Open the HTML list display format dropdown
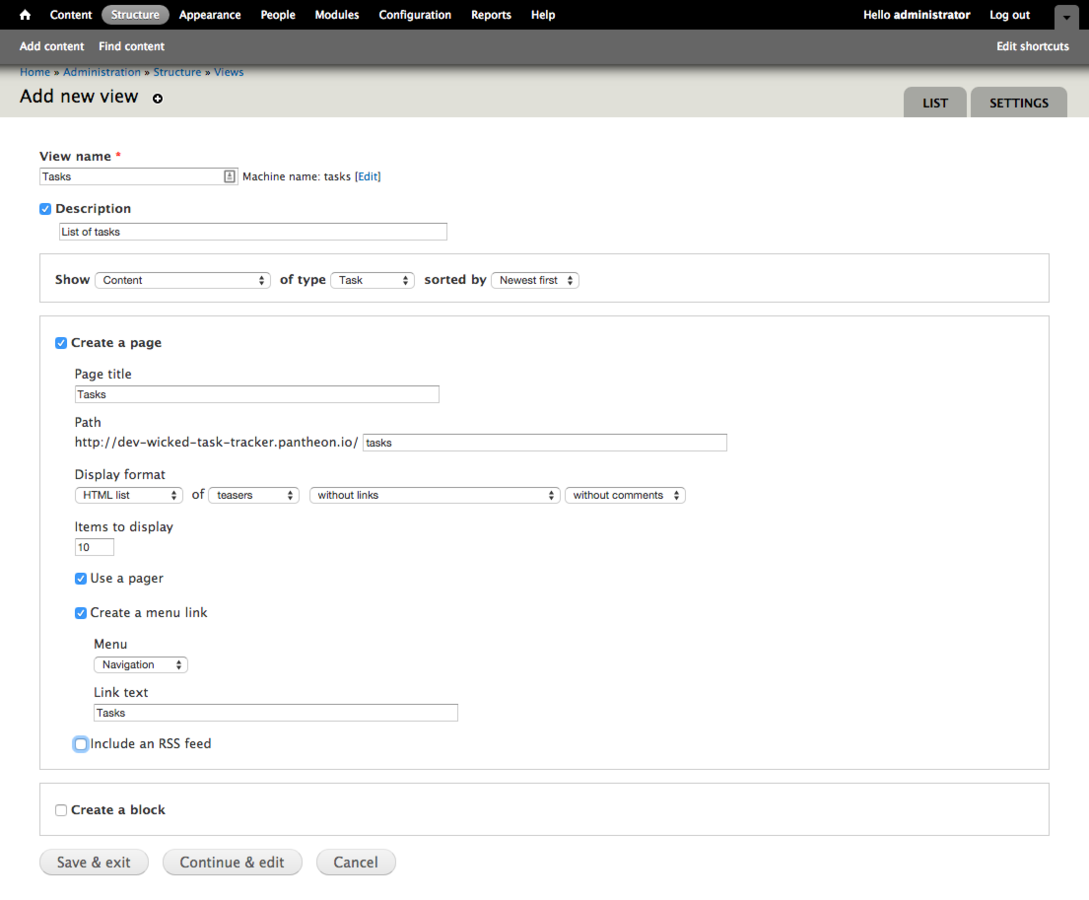This screenshot has height=900, width=1089. [128, 495]
